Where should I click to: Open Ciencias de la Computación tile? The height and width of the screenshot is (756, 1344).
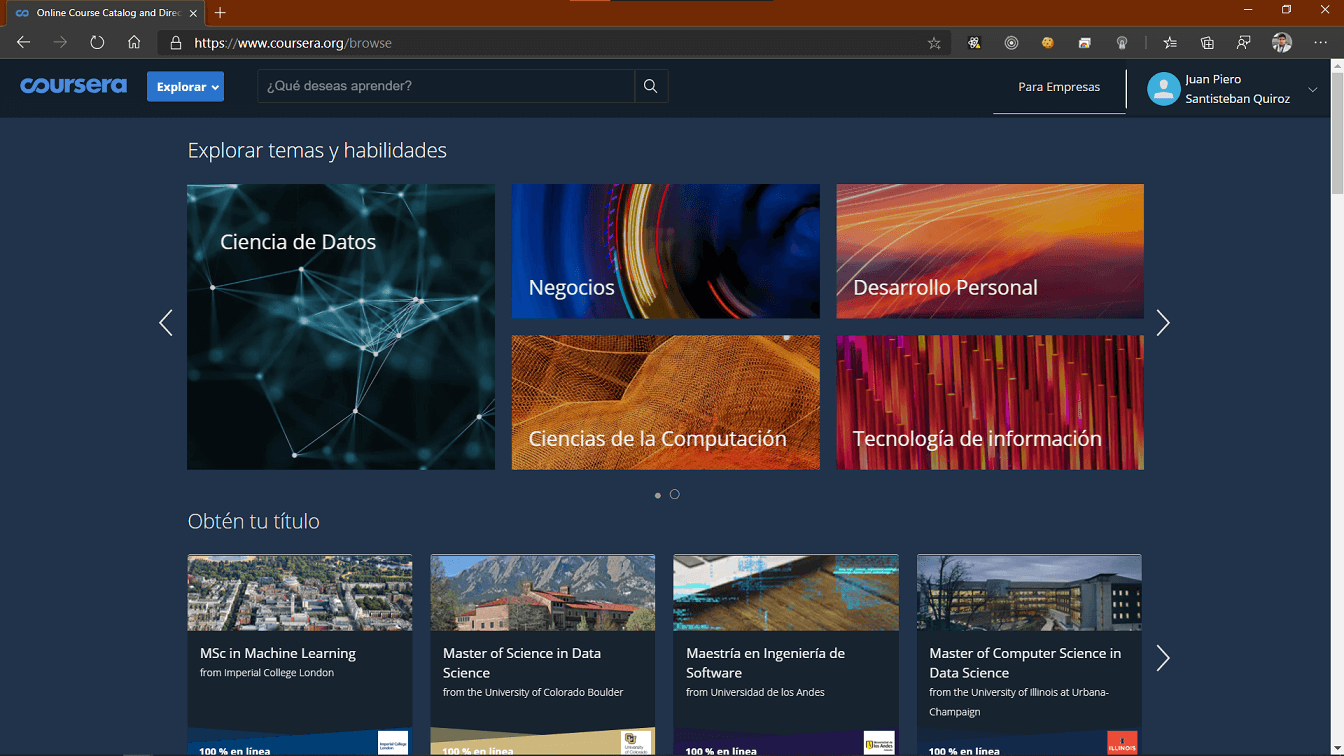666,402
